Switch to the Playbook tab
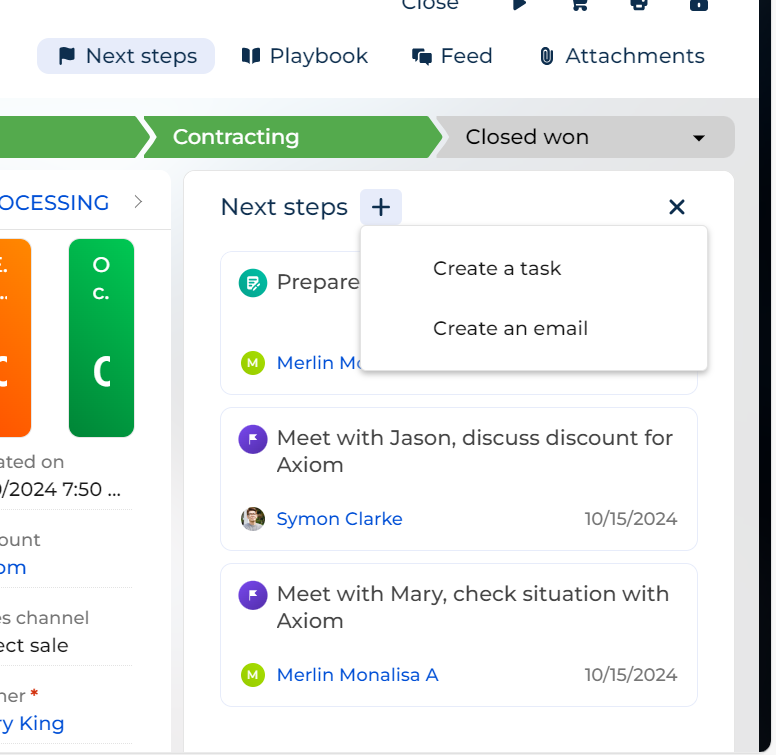 [305, 56]
